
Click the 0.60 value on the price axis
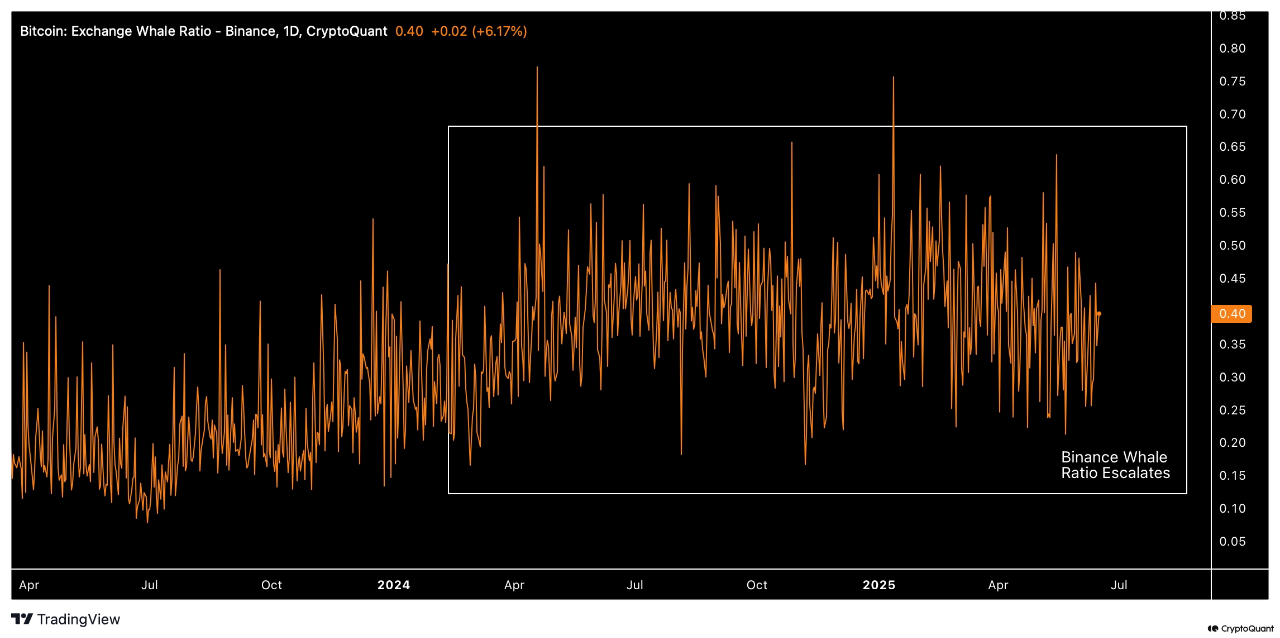coord(1232,180)
